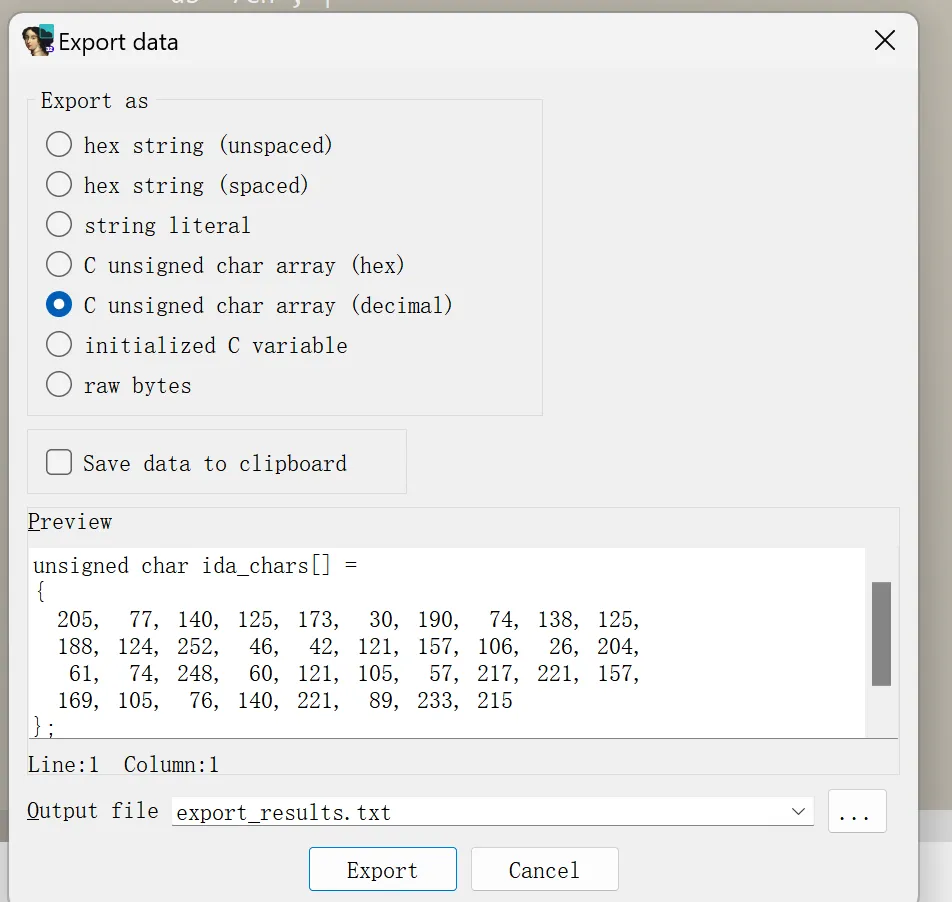Enable Save data to clipboard checkbox

click(x=60, y=462)
